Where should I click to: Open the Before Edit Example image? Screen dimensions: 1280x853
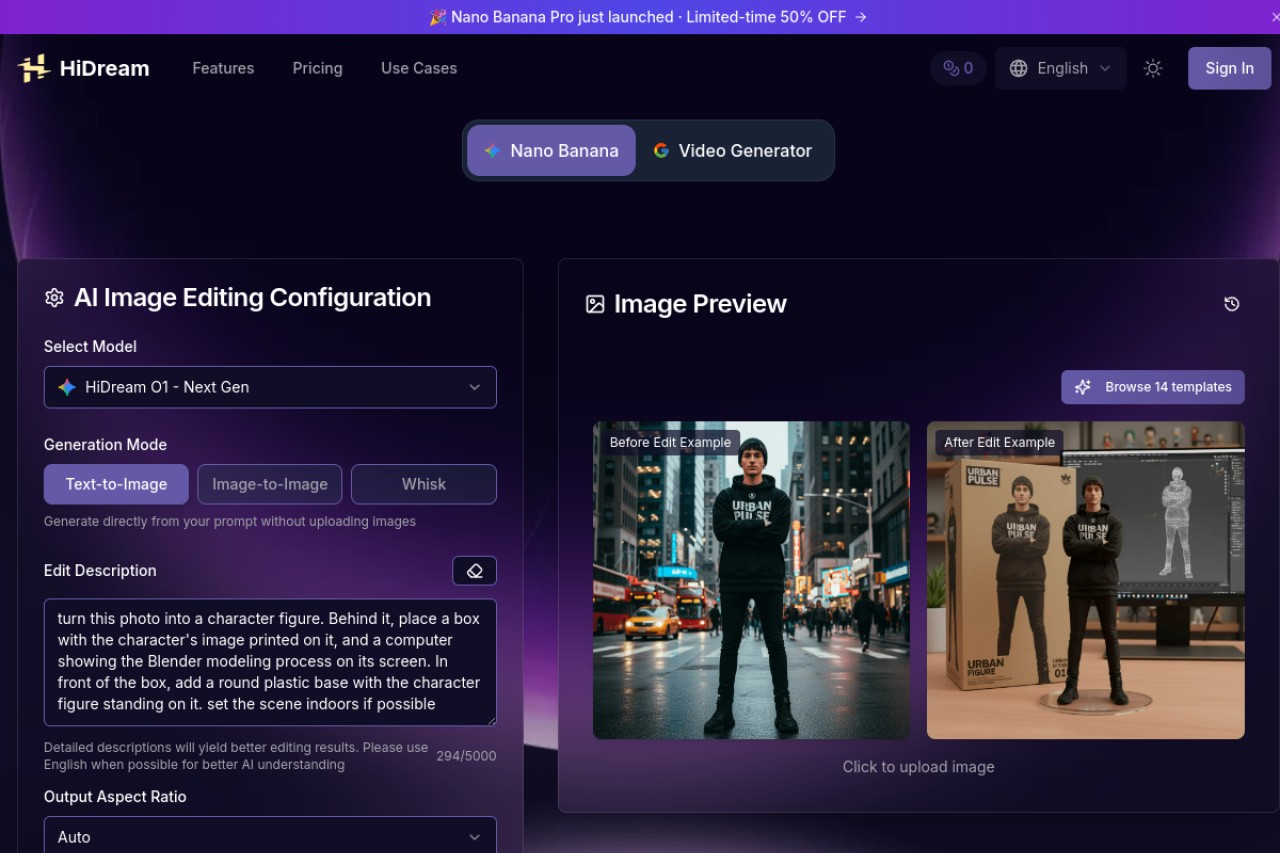pyautogui.click(x=752, y=580)
